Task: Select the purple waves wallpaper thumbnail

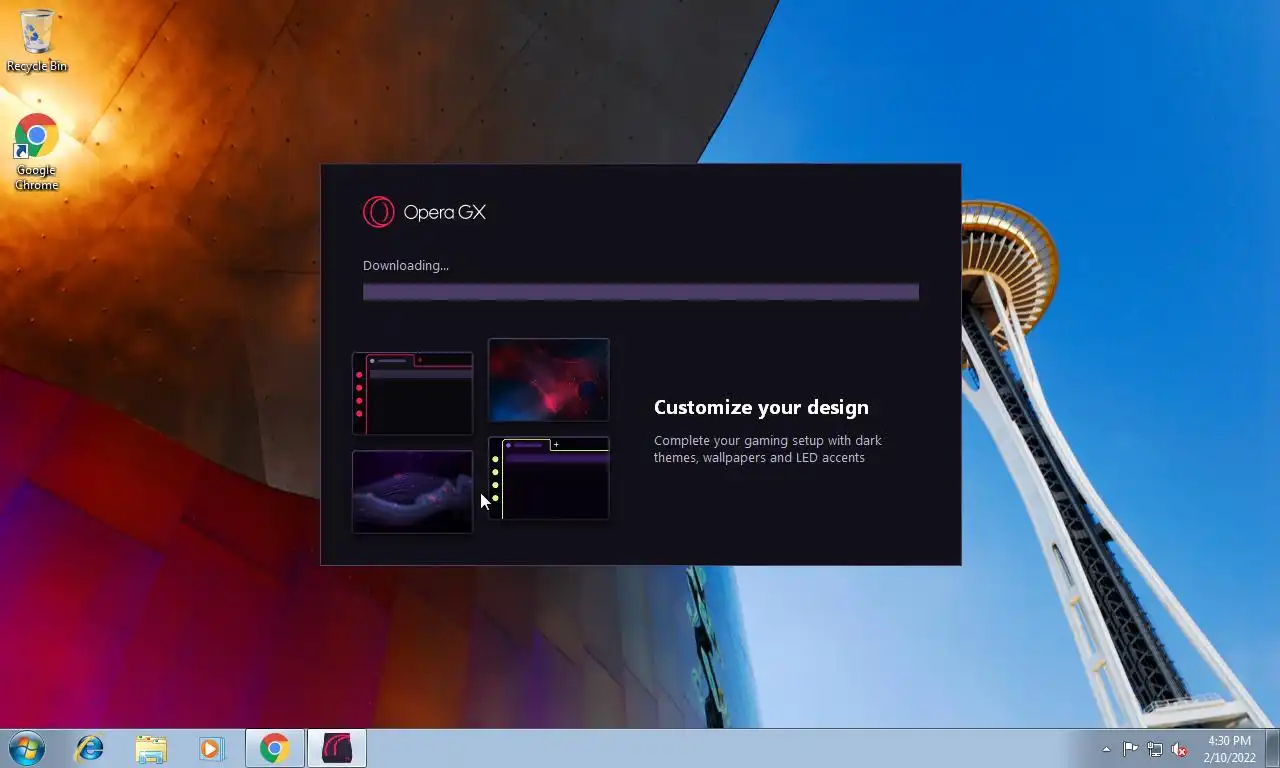Action: [412, 491]
